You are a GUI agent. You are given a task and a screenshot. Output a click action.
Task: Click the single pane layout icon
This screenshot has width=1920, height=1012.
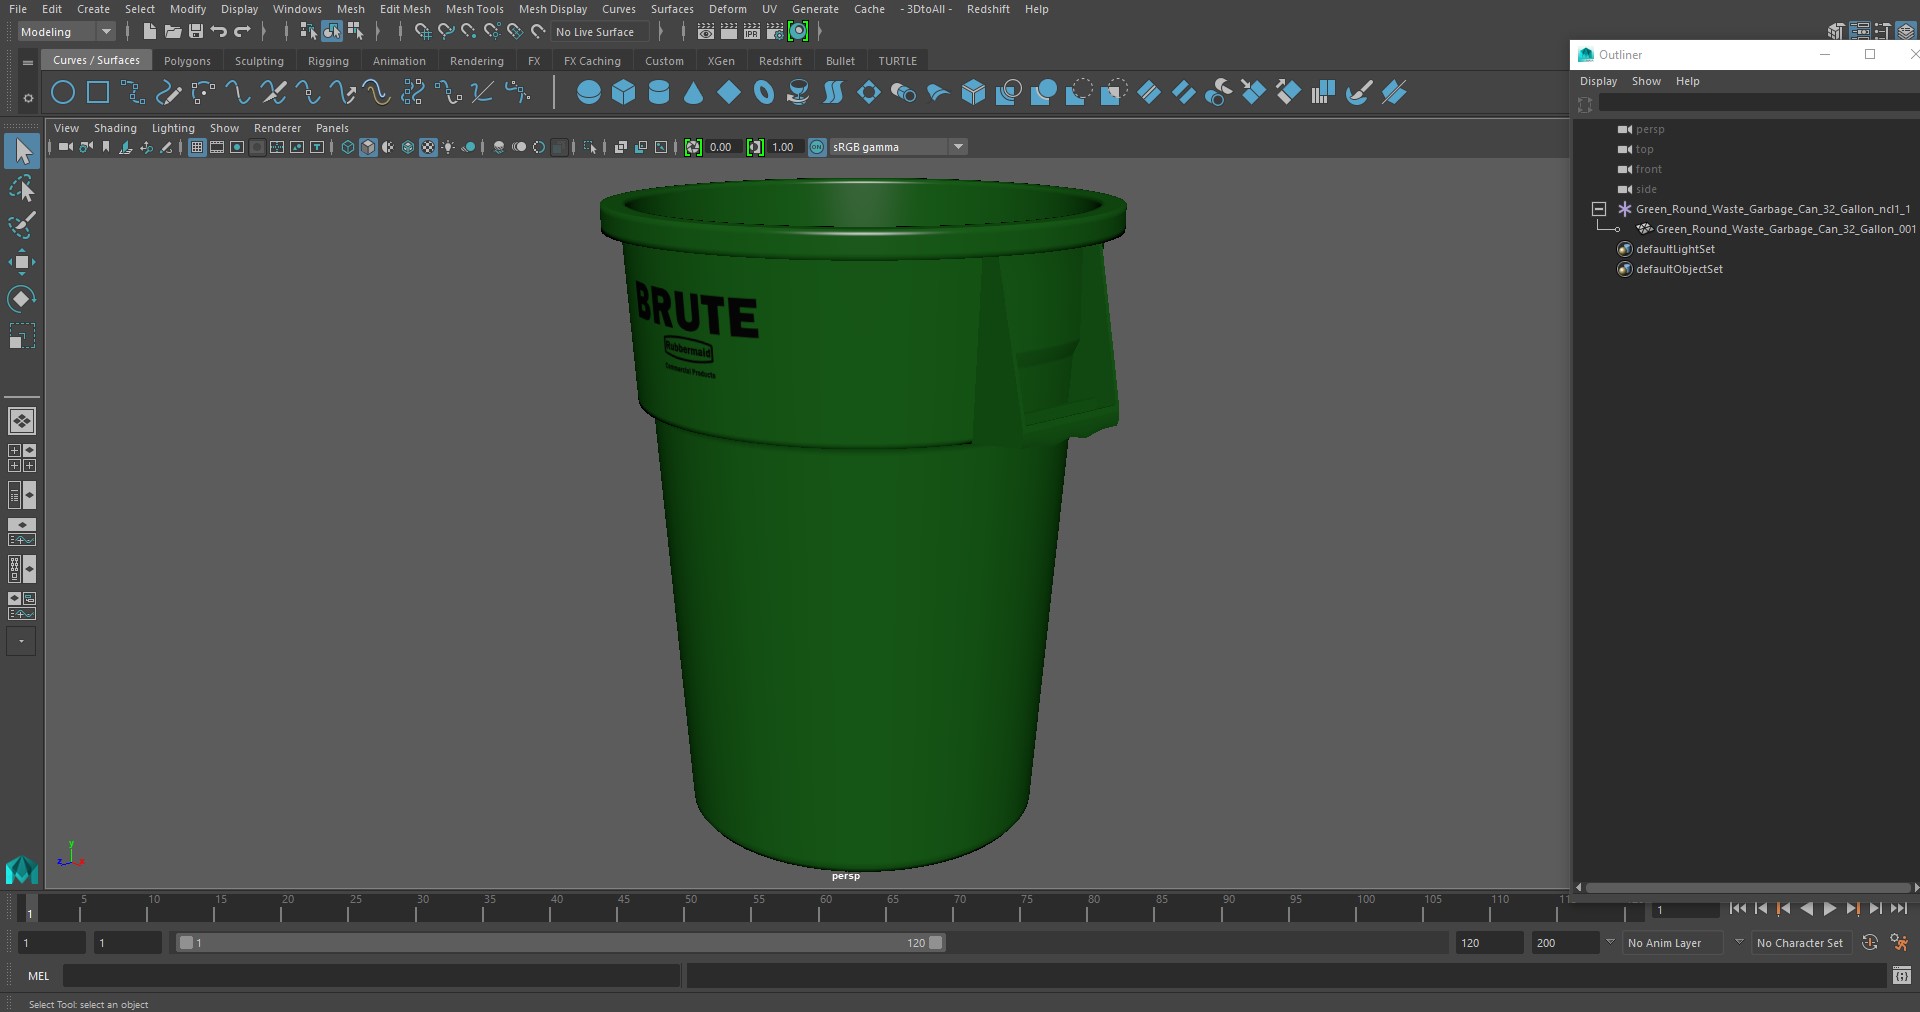[22, 421]
